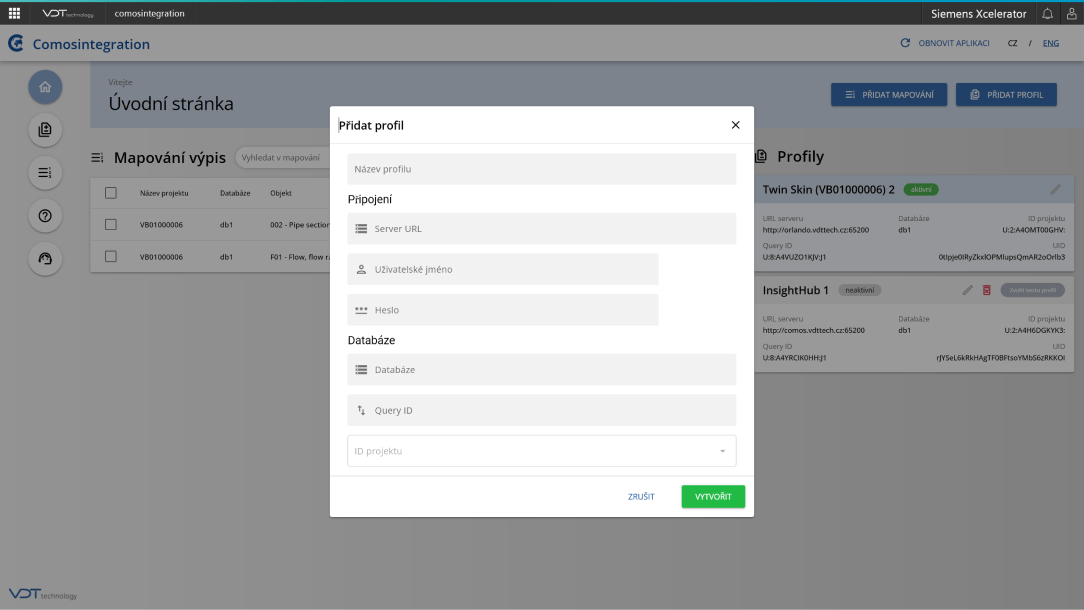The image size is (1084, 610).
Task: Open the Profiles icon in the sidebar
Action: pyautogui.click(x=45, y=130)
